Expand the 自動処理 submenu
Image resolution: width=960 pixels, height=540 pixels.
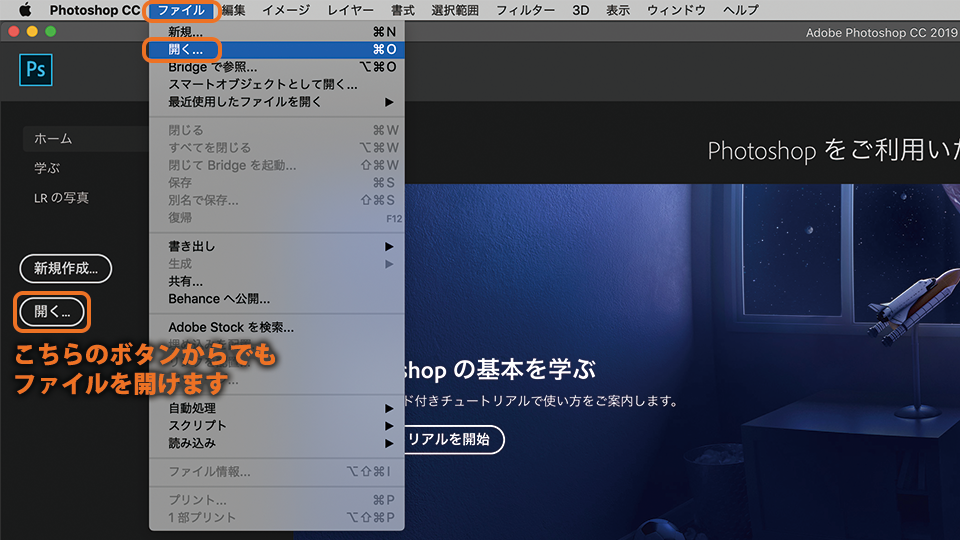coord(277,408)
